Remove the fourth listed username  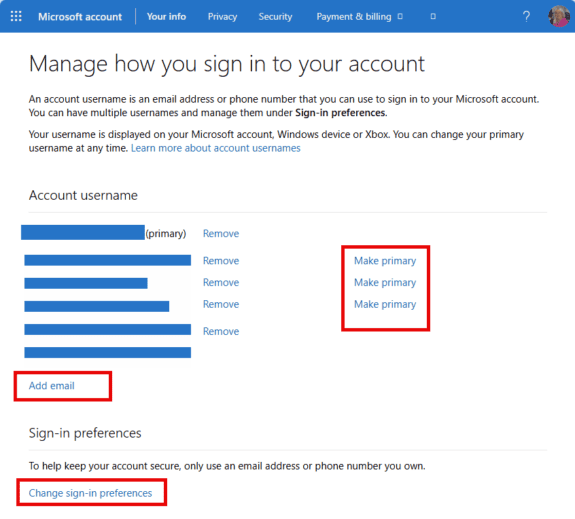[221, 304]
